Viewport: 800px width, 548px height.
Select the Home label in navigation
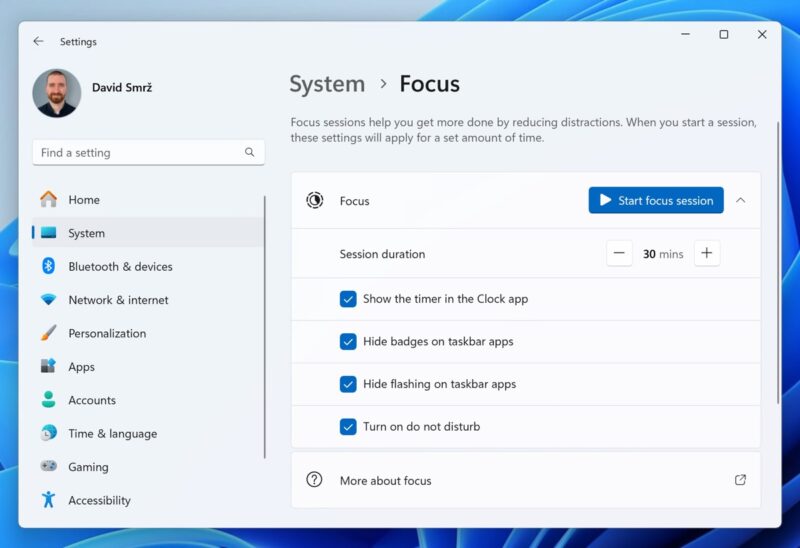pyautogui.click(x=84, y=200)
